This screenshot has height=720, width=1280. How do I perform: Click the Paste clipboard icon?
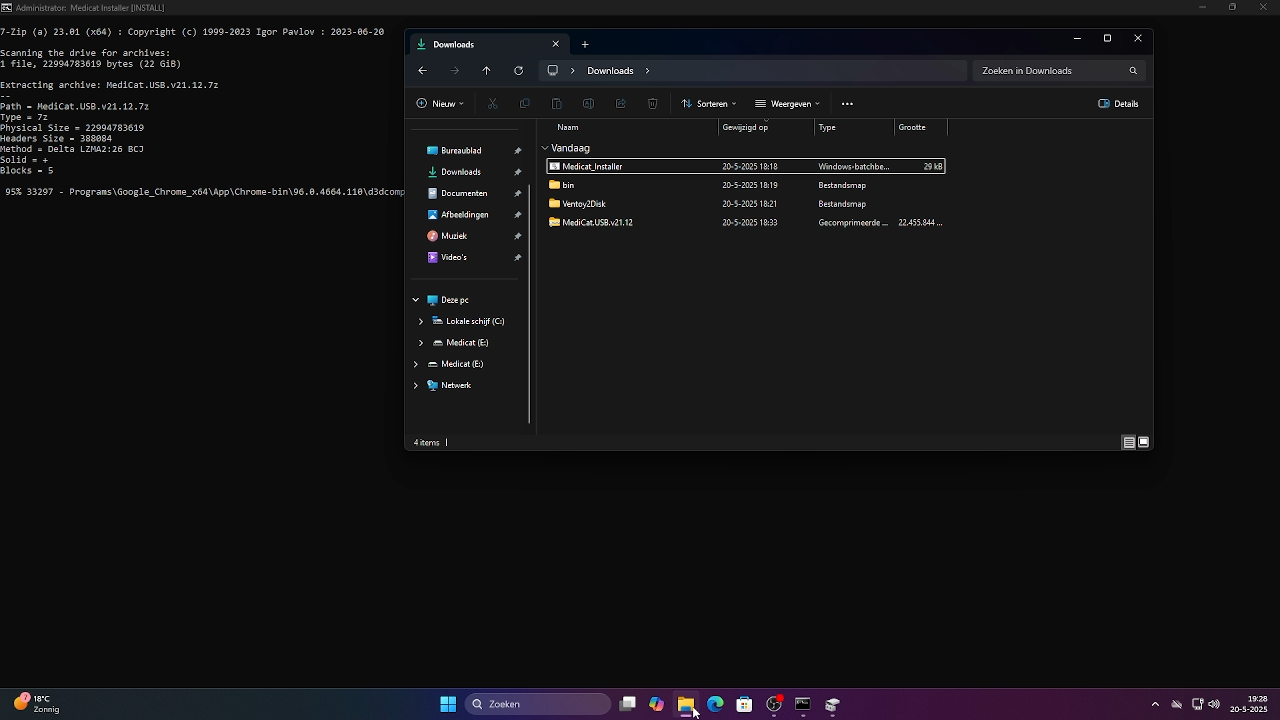pos(556,104)
